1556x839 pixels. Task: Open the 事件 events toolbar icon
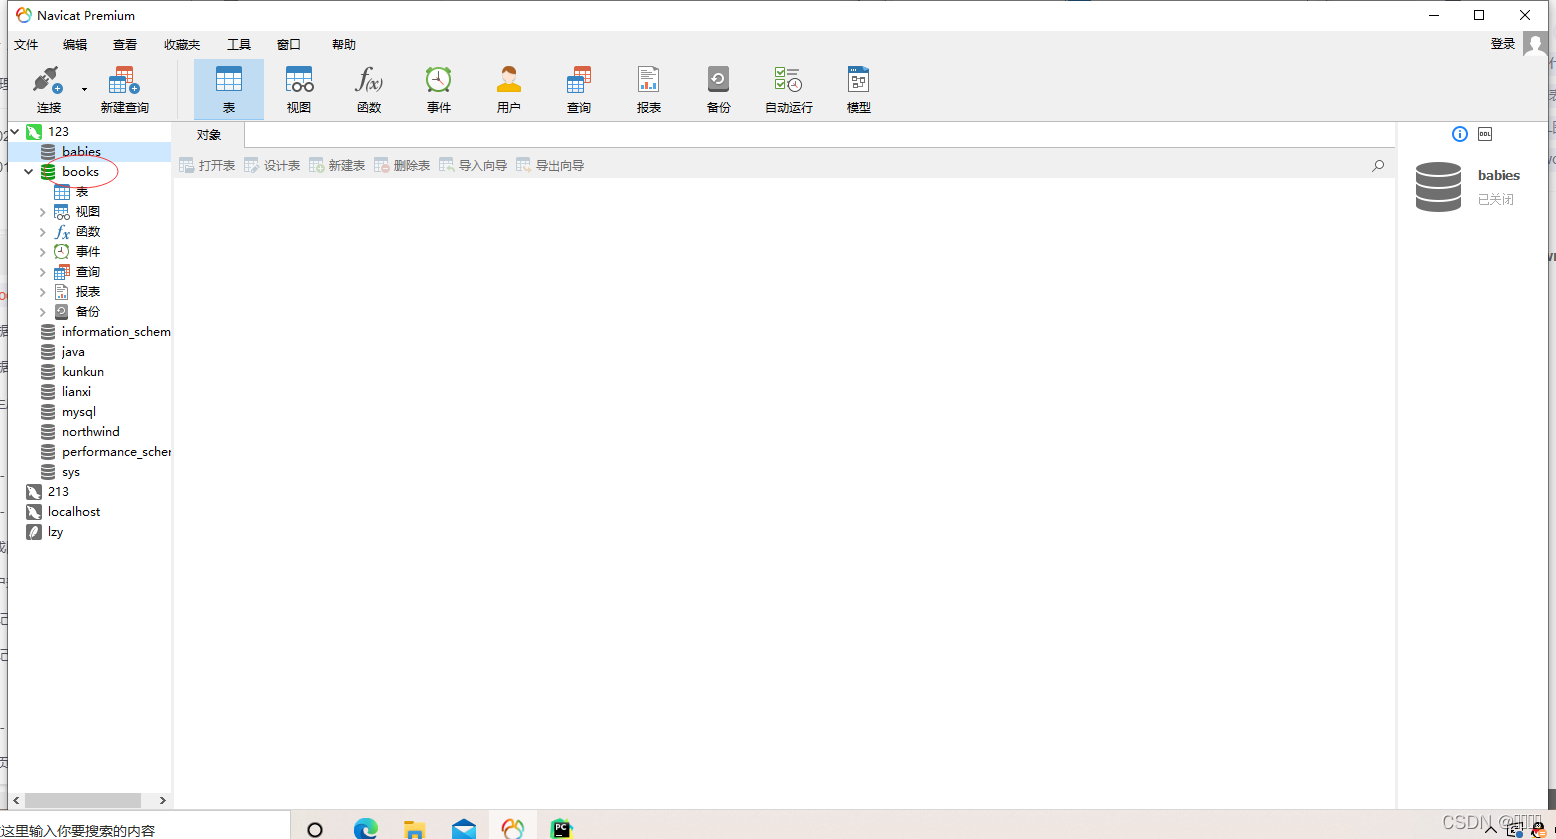pos(439,90)
